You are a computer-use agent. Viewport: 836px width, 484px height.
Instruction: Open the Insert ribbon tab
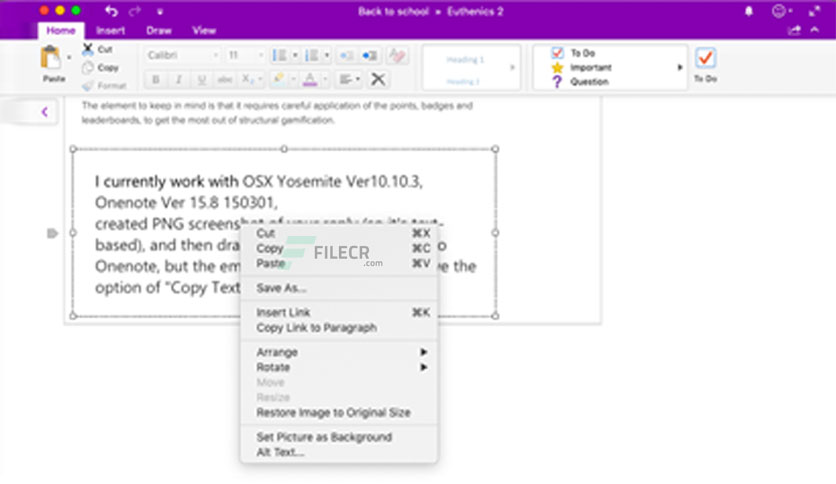point(110,30)
